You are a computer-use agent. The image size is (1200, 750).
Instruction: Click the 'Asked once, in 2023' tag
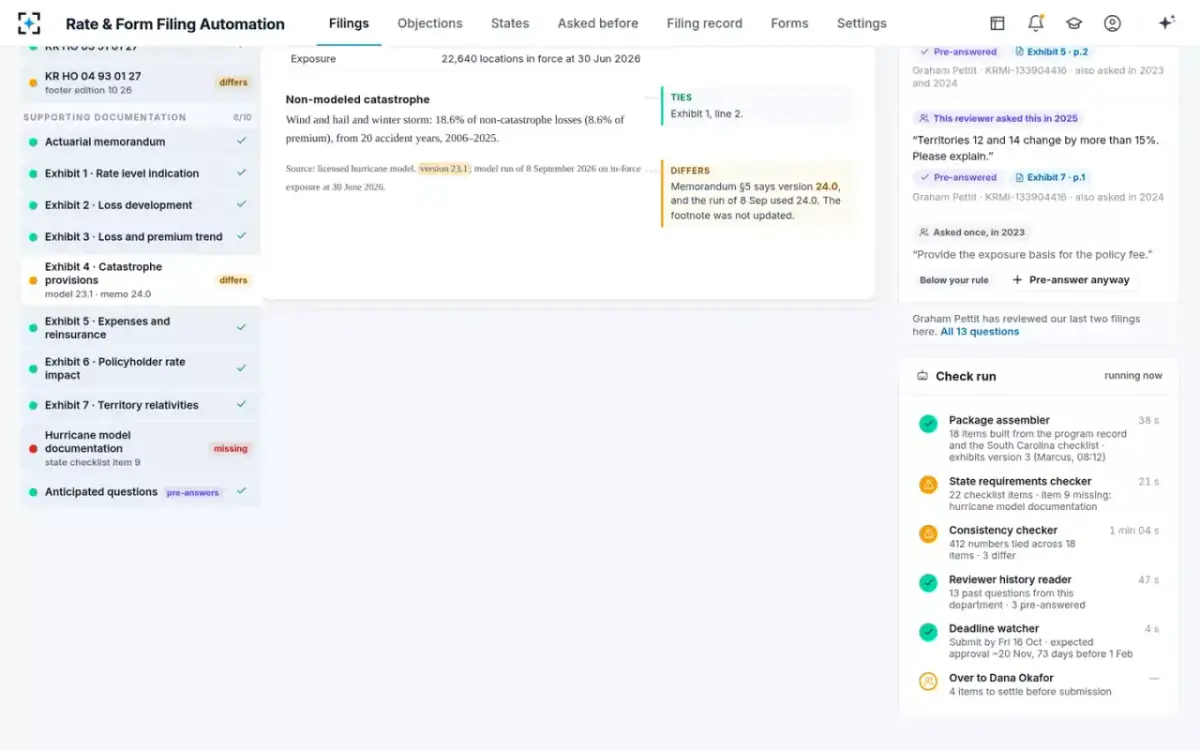click(972, 232)
